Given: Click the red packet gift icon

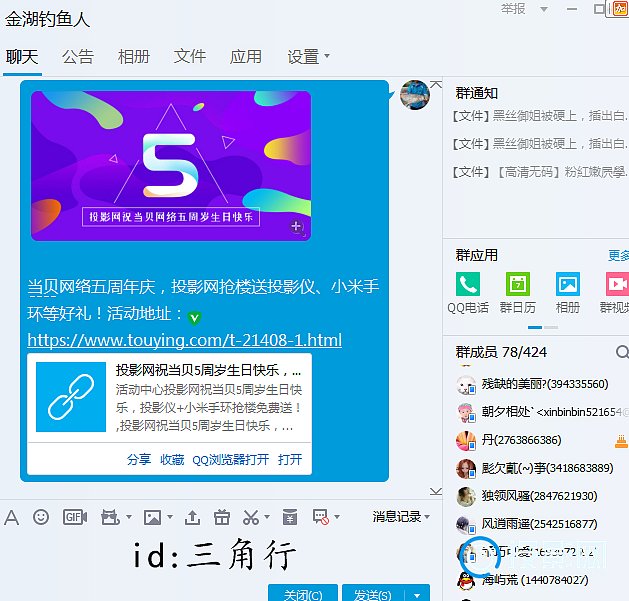Looking at the screenshot, I should (222, 517).
